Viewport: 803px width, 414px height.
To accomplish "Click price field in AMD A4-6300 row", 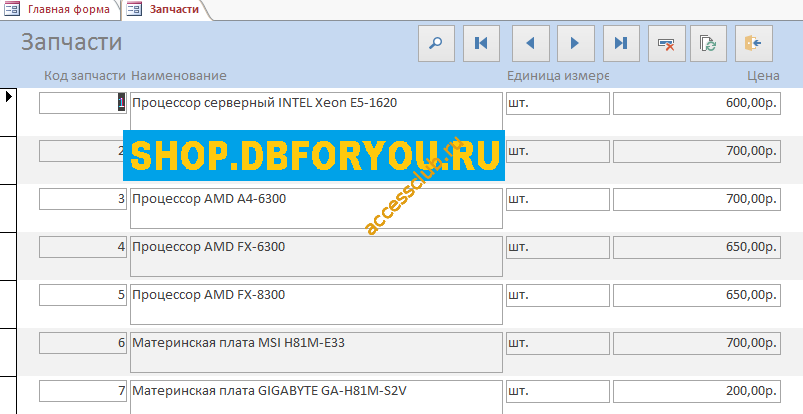I will pyautogui.click(x=697, y=199).
